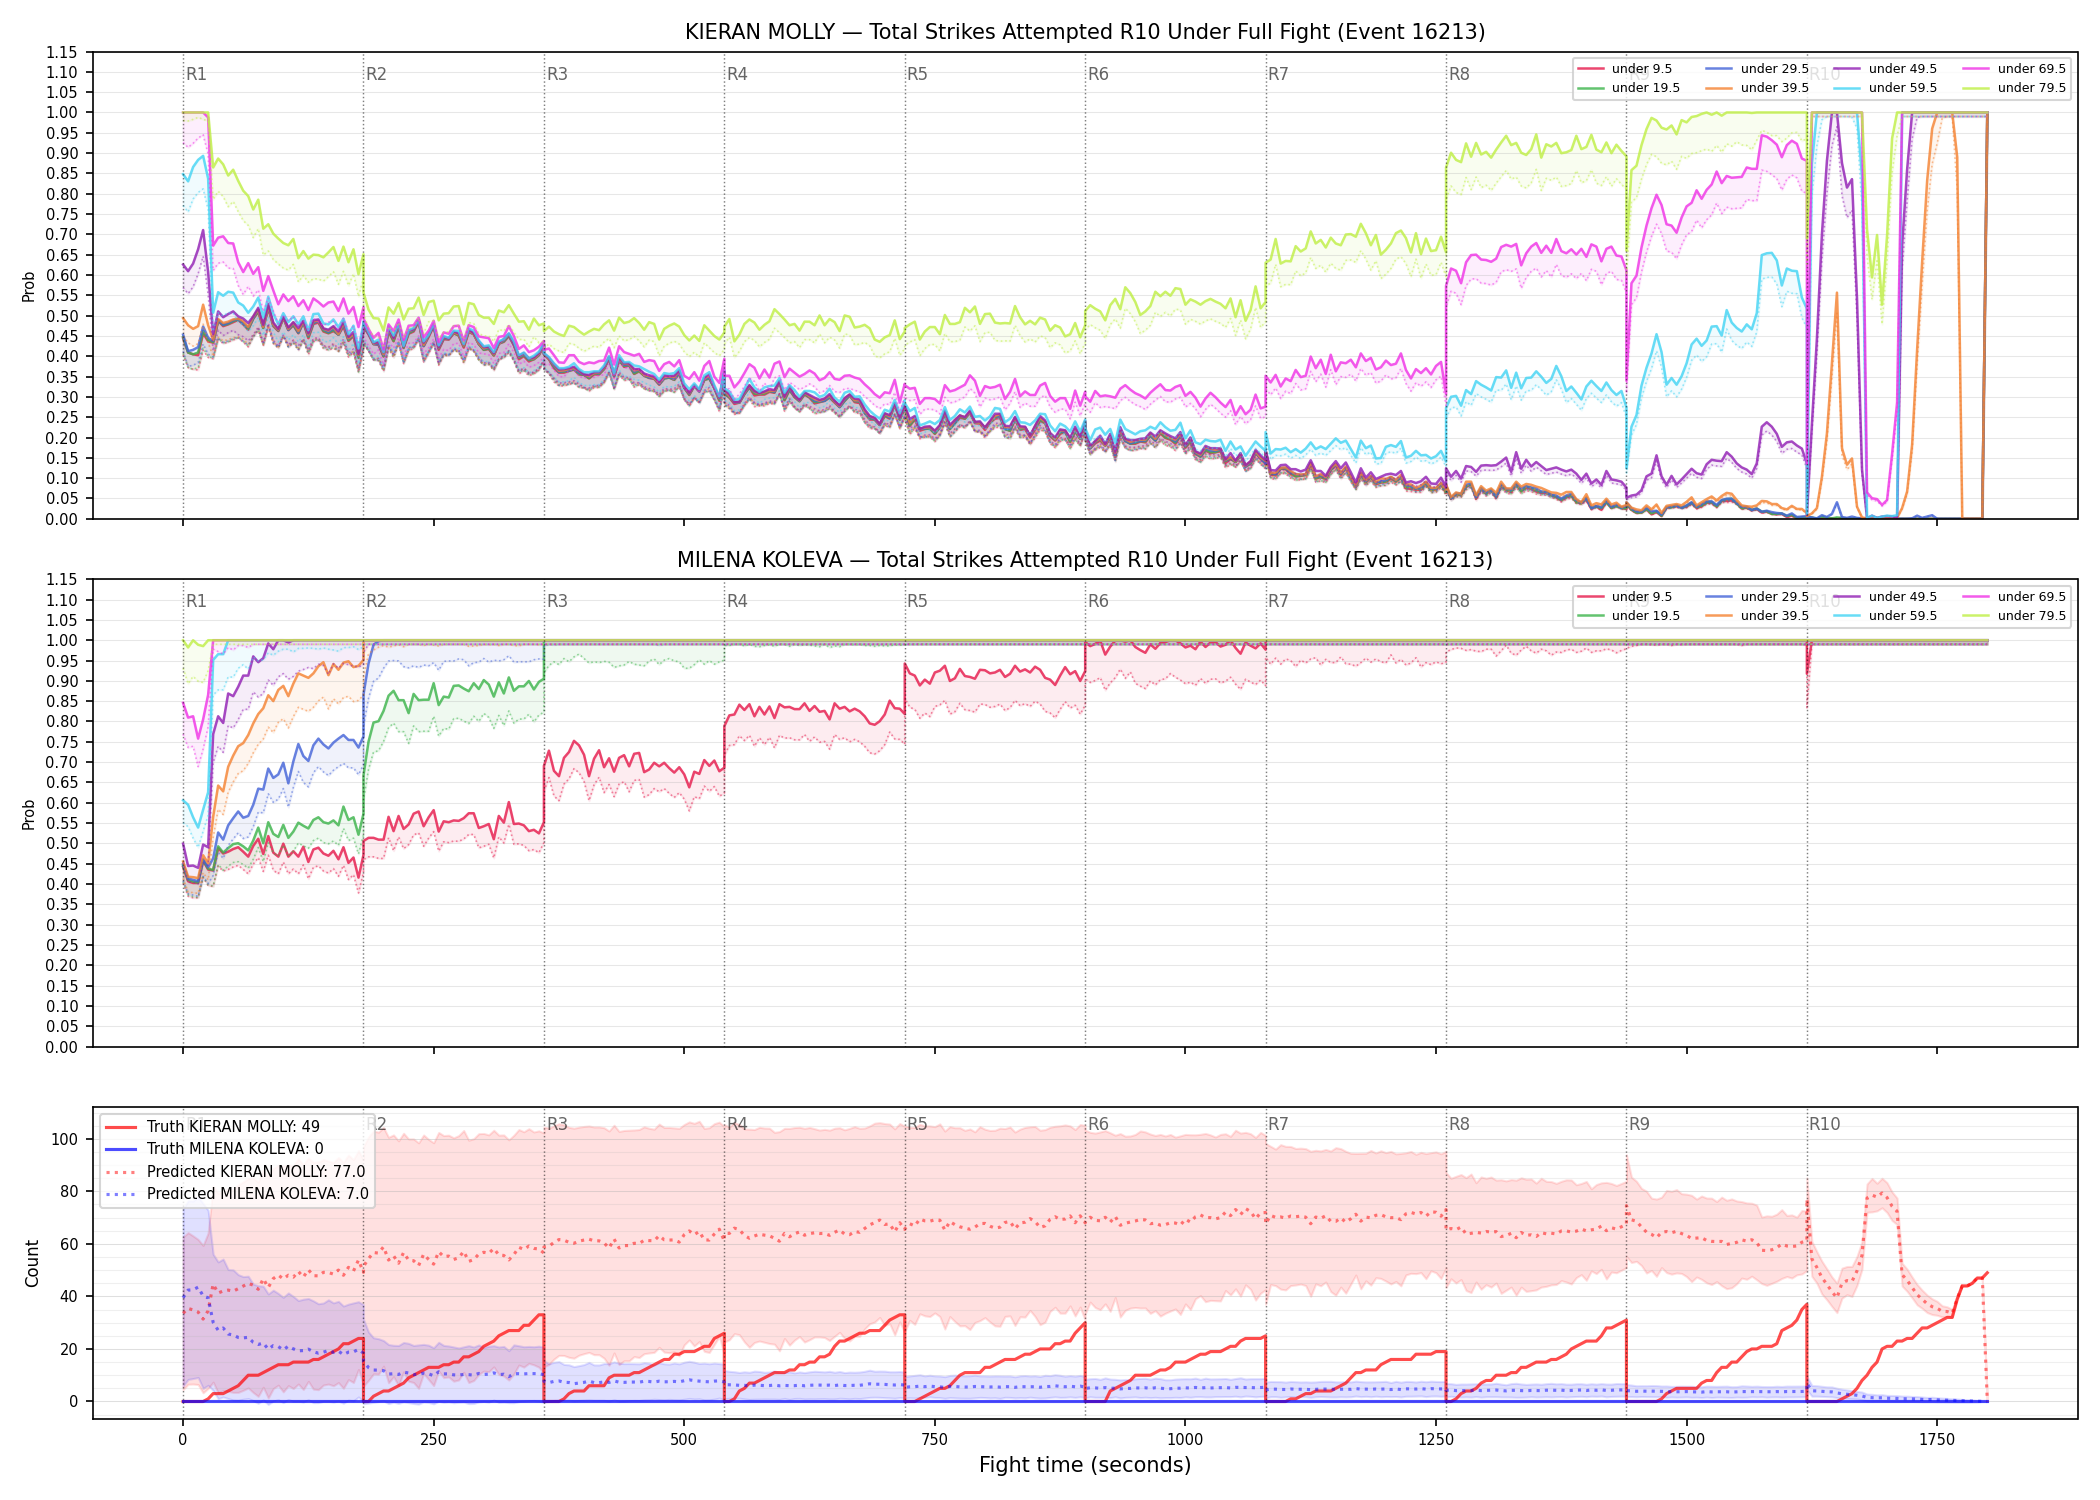Viewport: 2100px width, 1500px height.
Task: Click R9 marker in the Count chart
Action: pos(1639,1124)
